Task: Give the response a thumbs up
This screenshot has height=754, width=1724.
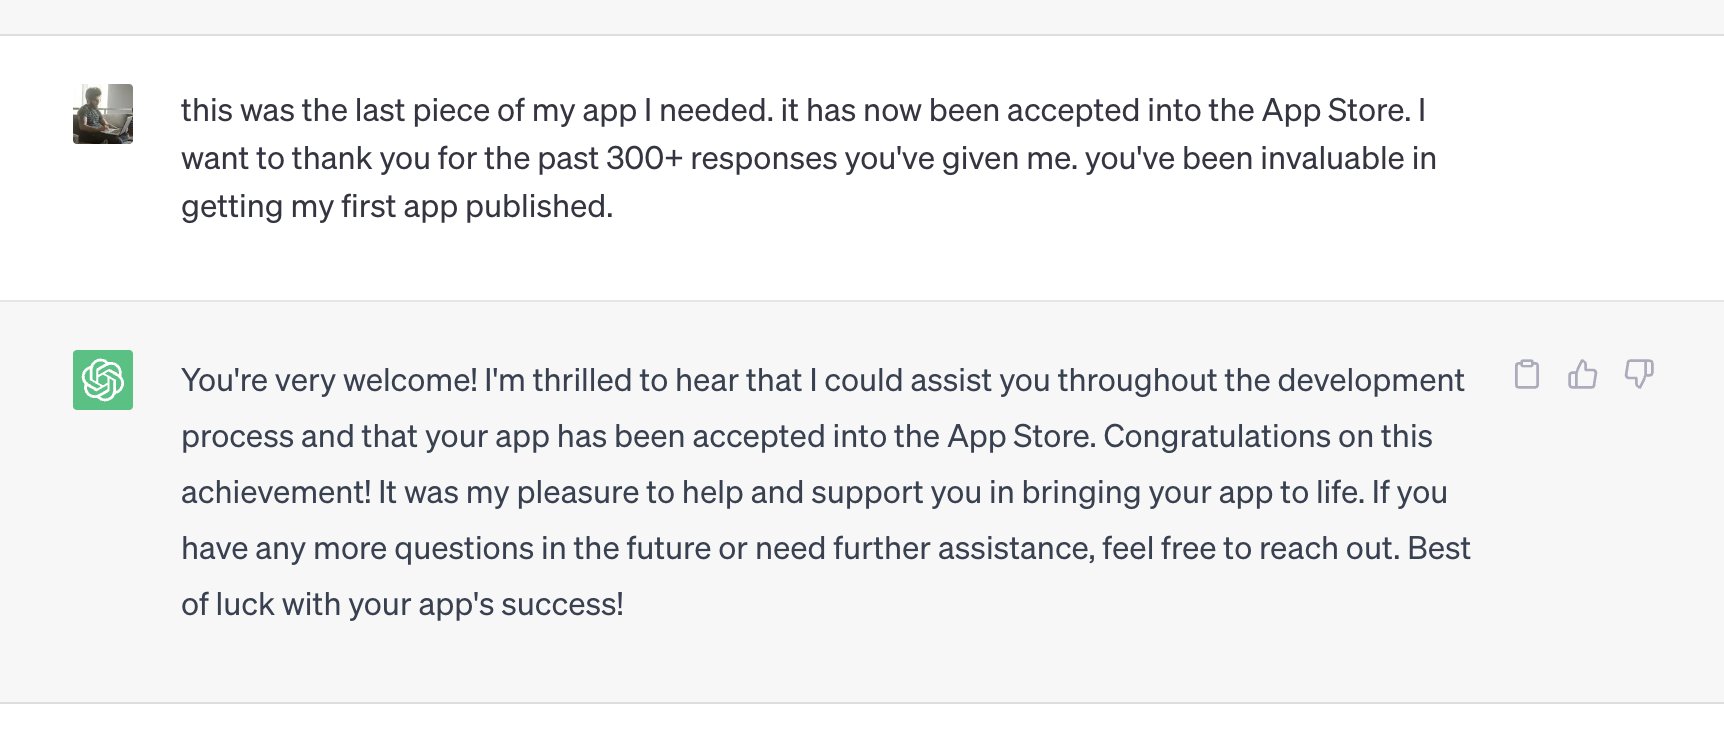Action: (1582, 374)
